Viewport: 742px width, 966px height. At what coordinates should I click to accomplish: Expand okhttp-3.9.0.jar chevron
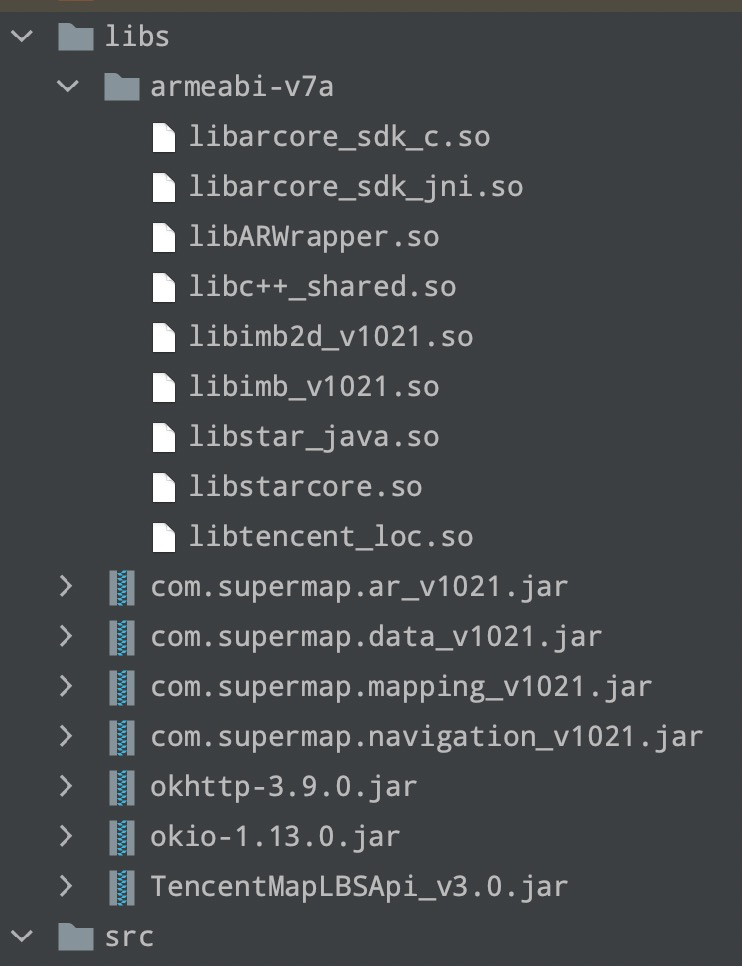67,786
